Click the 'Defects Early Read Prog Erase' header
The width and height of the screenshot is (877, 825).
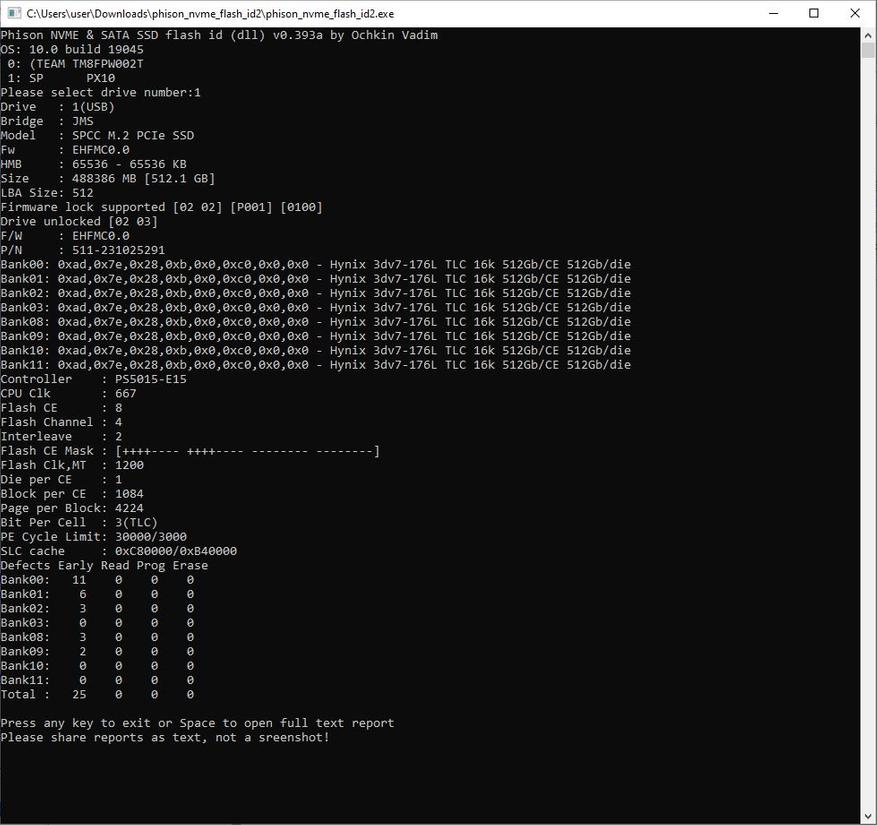tap(104, 565)
